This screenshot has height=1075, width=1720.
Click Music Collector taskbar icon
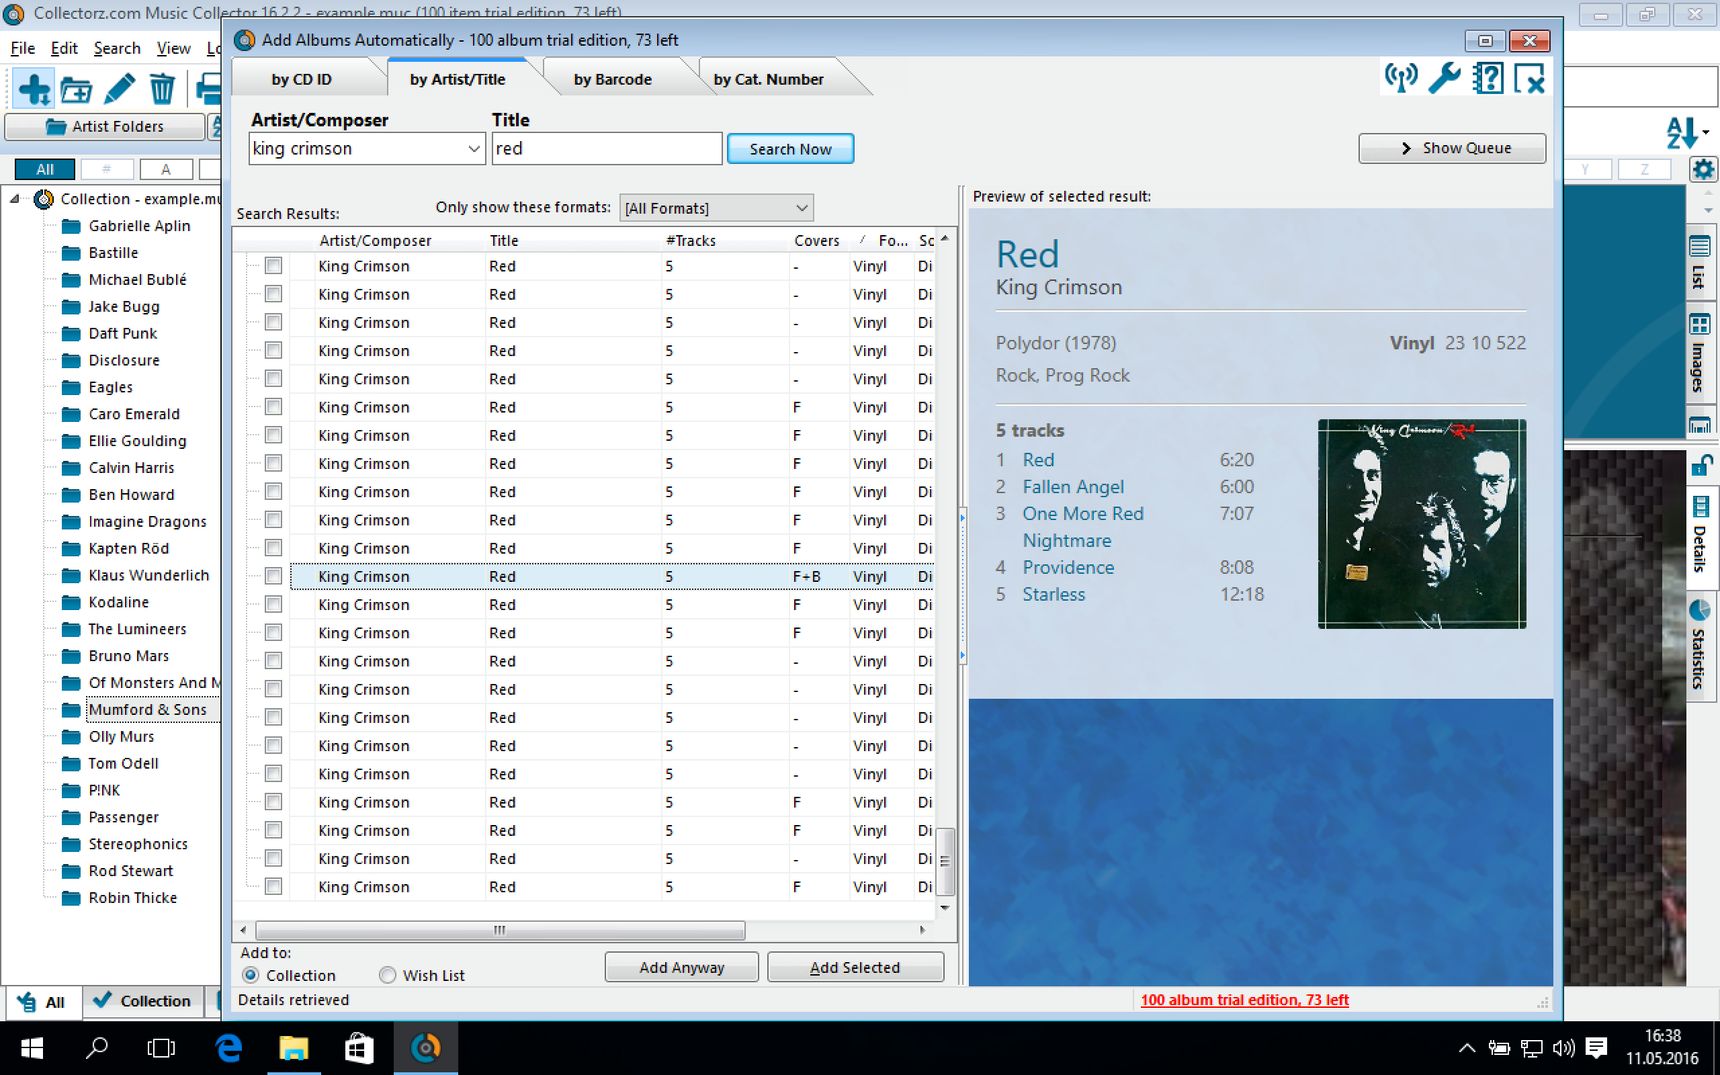click(425, 1048)
